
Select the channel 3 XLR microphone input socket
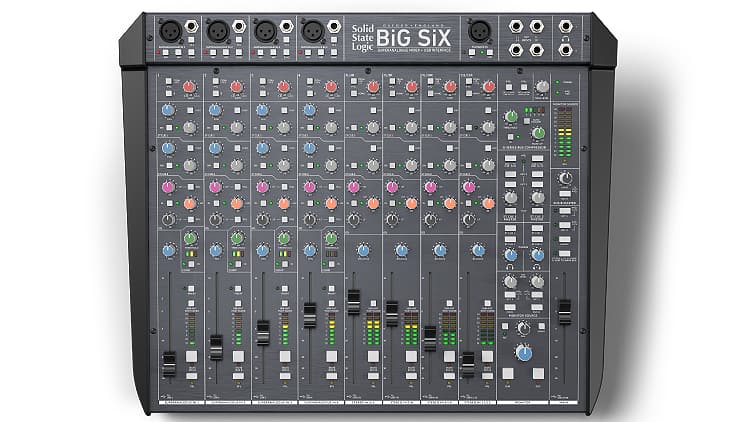[x=265, y=32]
